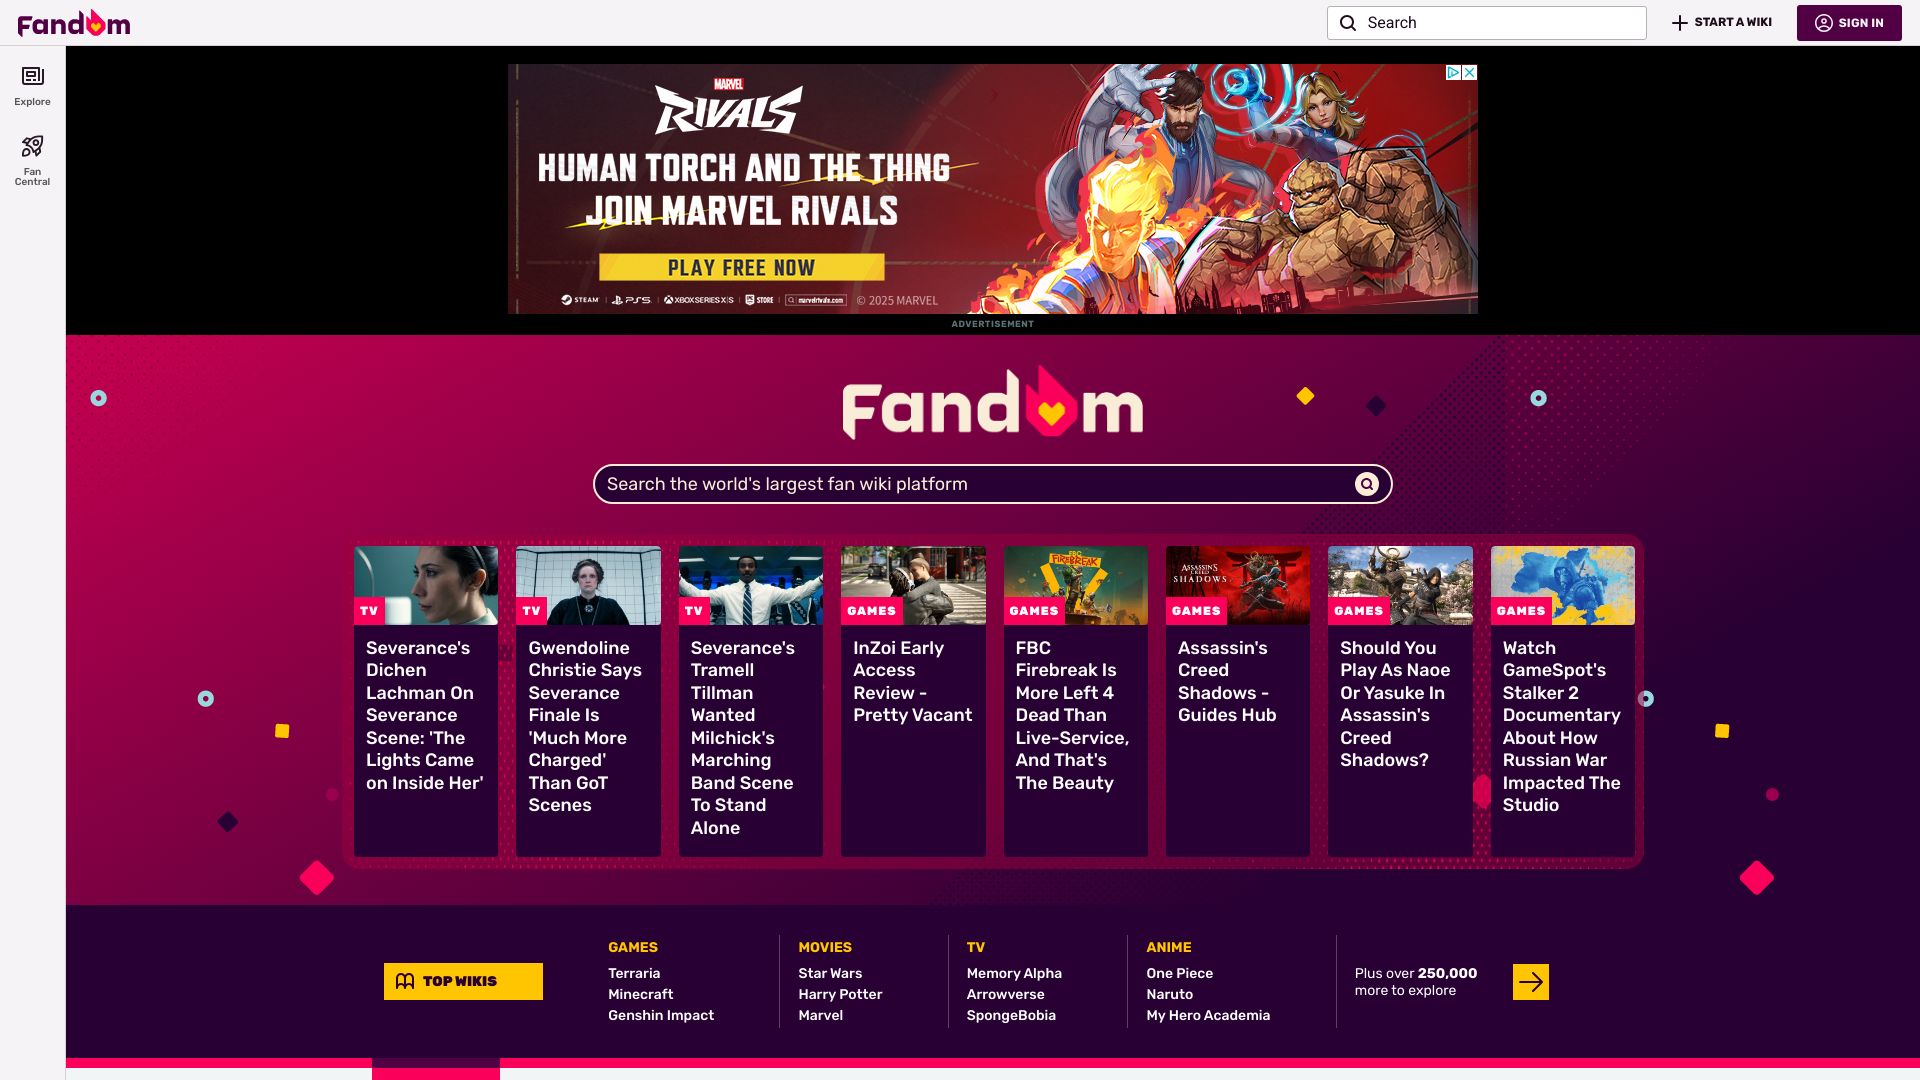This screenshot has width=1920, height=1080.
Task: Open Assassin's Creed Shadows Guides Hub article
Action: coord(1237,701)
